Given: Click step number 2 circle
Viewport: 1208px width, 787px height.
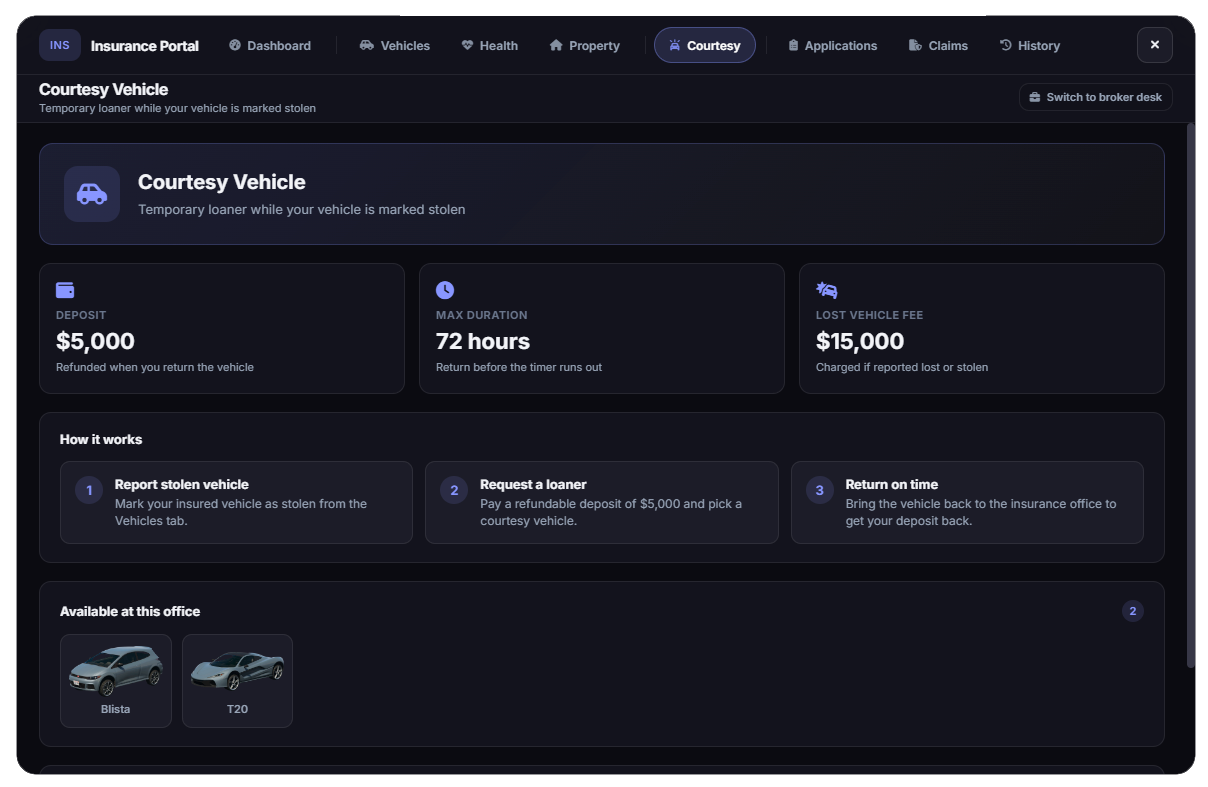Looking at the screenshot, I should click(454, 490).
